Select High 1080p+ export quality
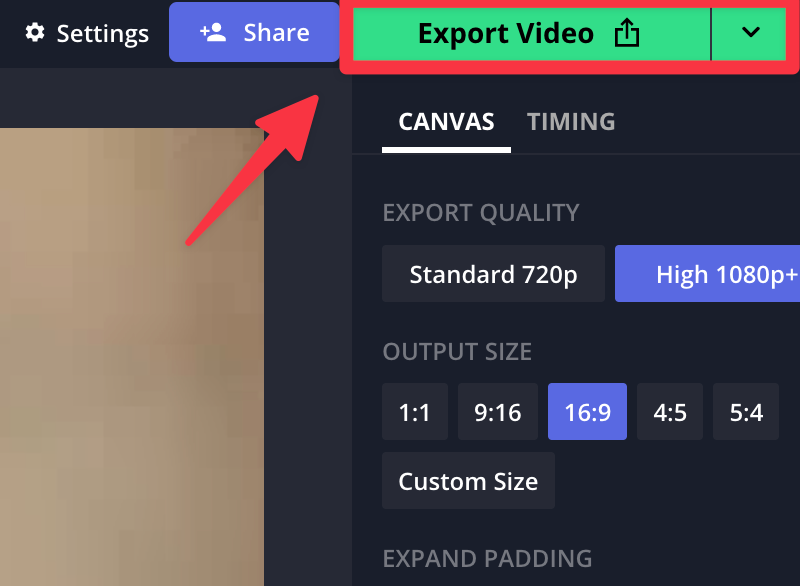The height and width of the screenshot is (586, 800). coord(708,274)
